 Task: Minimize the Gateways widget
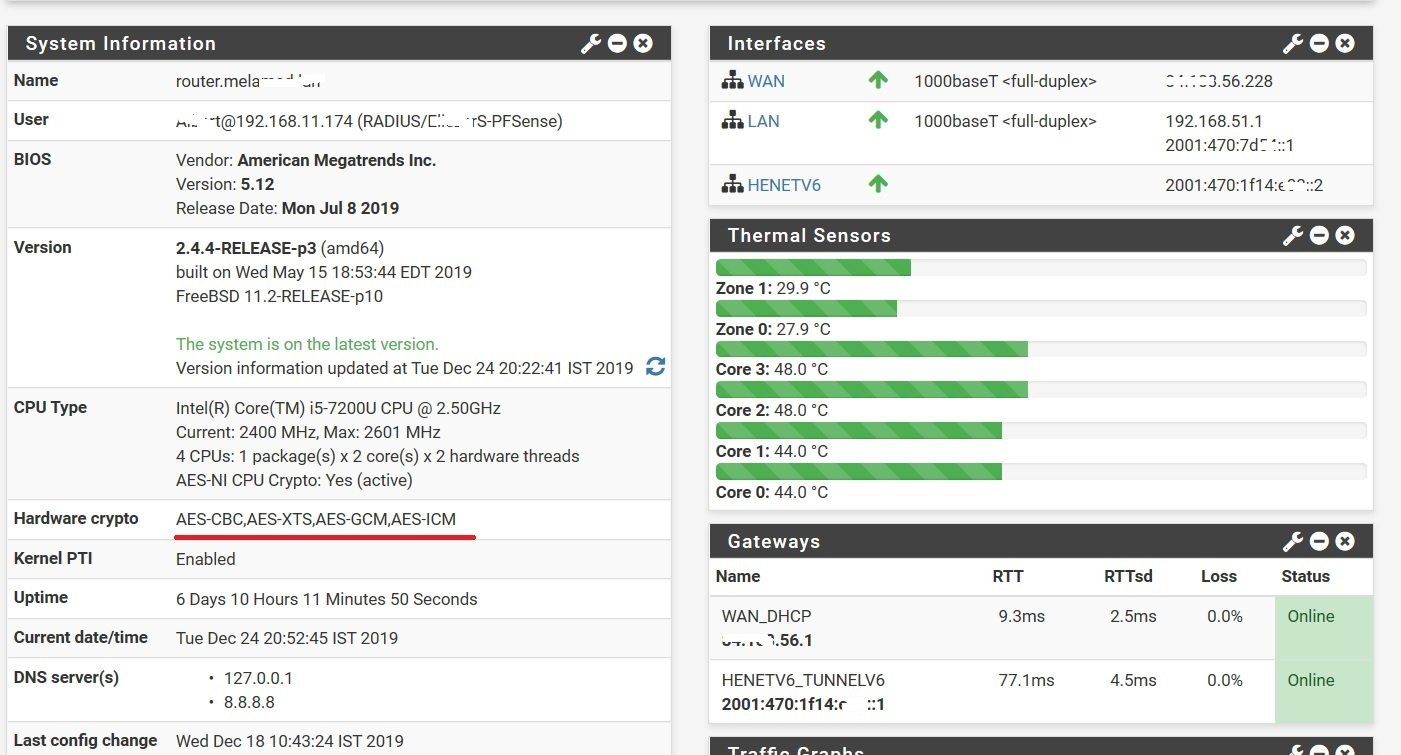point(1320,541)
